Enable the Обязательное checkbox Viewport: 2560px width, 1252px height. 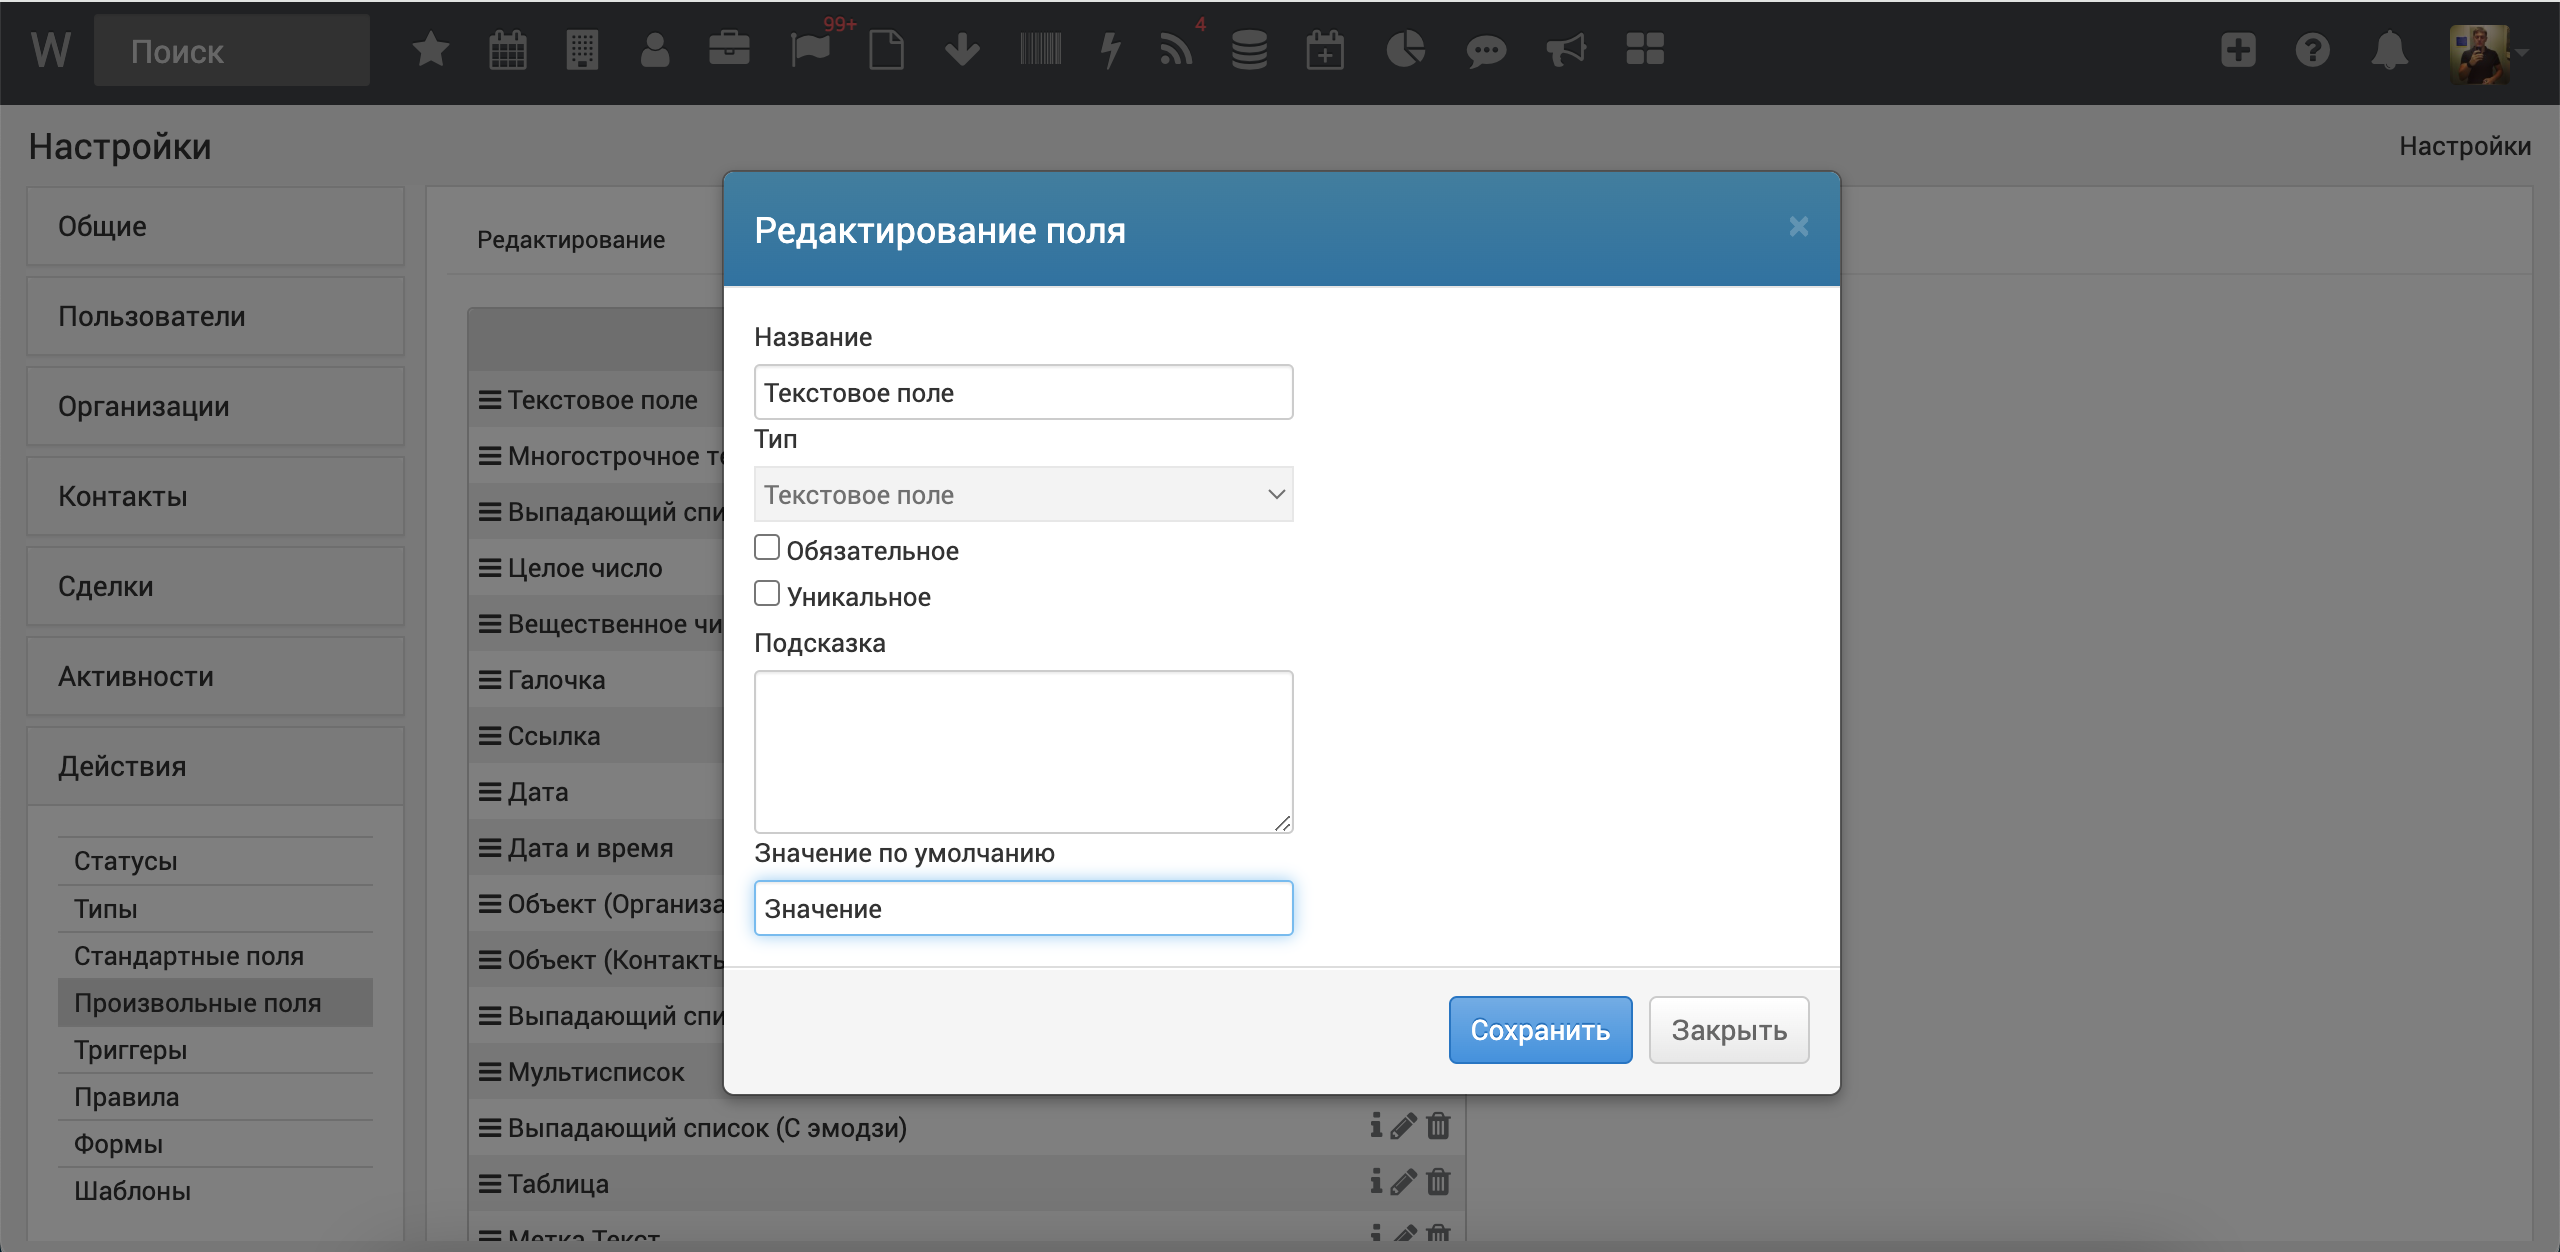767,548
